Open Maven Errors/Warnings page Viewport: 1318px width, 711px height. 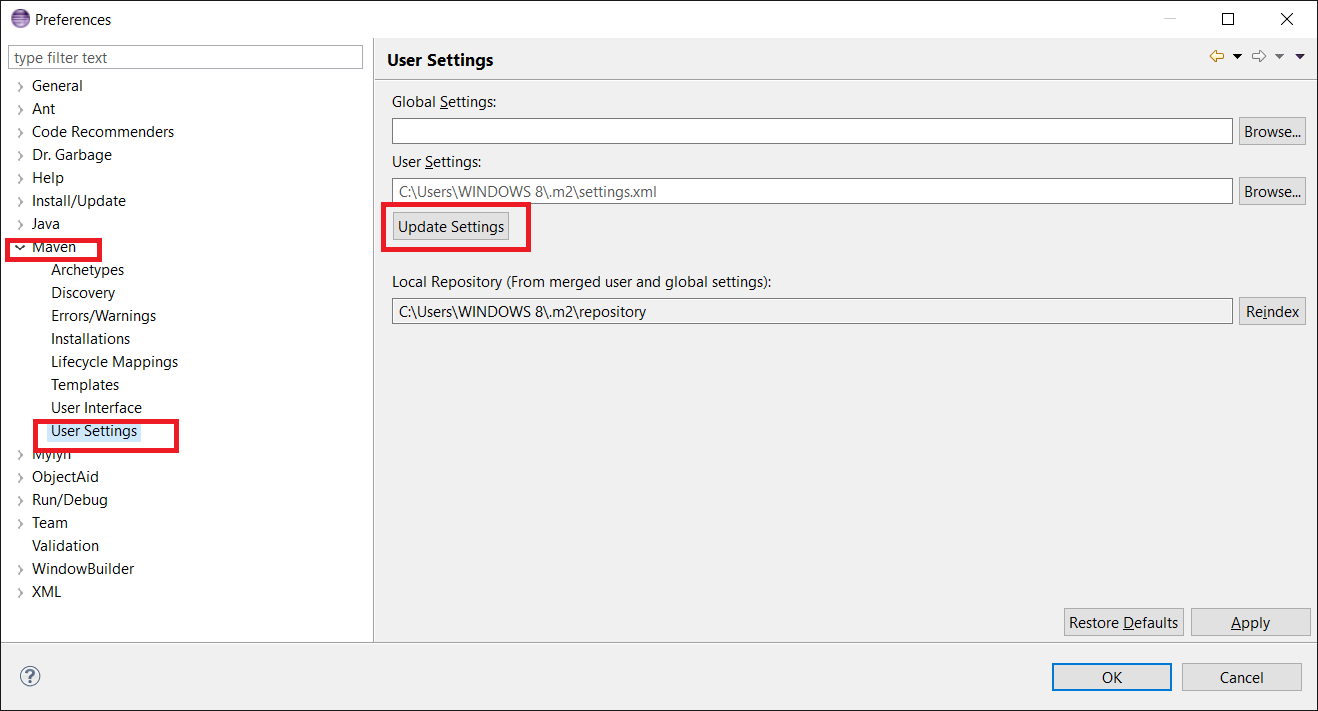tap(104, 316)
